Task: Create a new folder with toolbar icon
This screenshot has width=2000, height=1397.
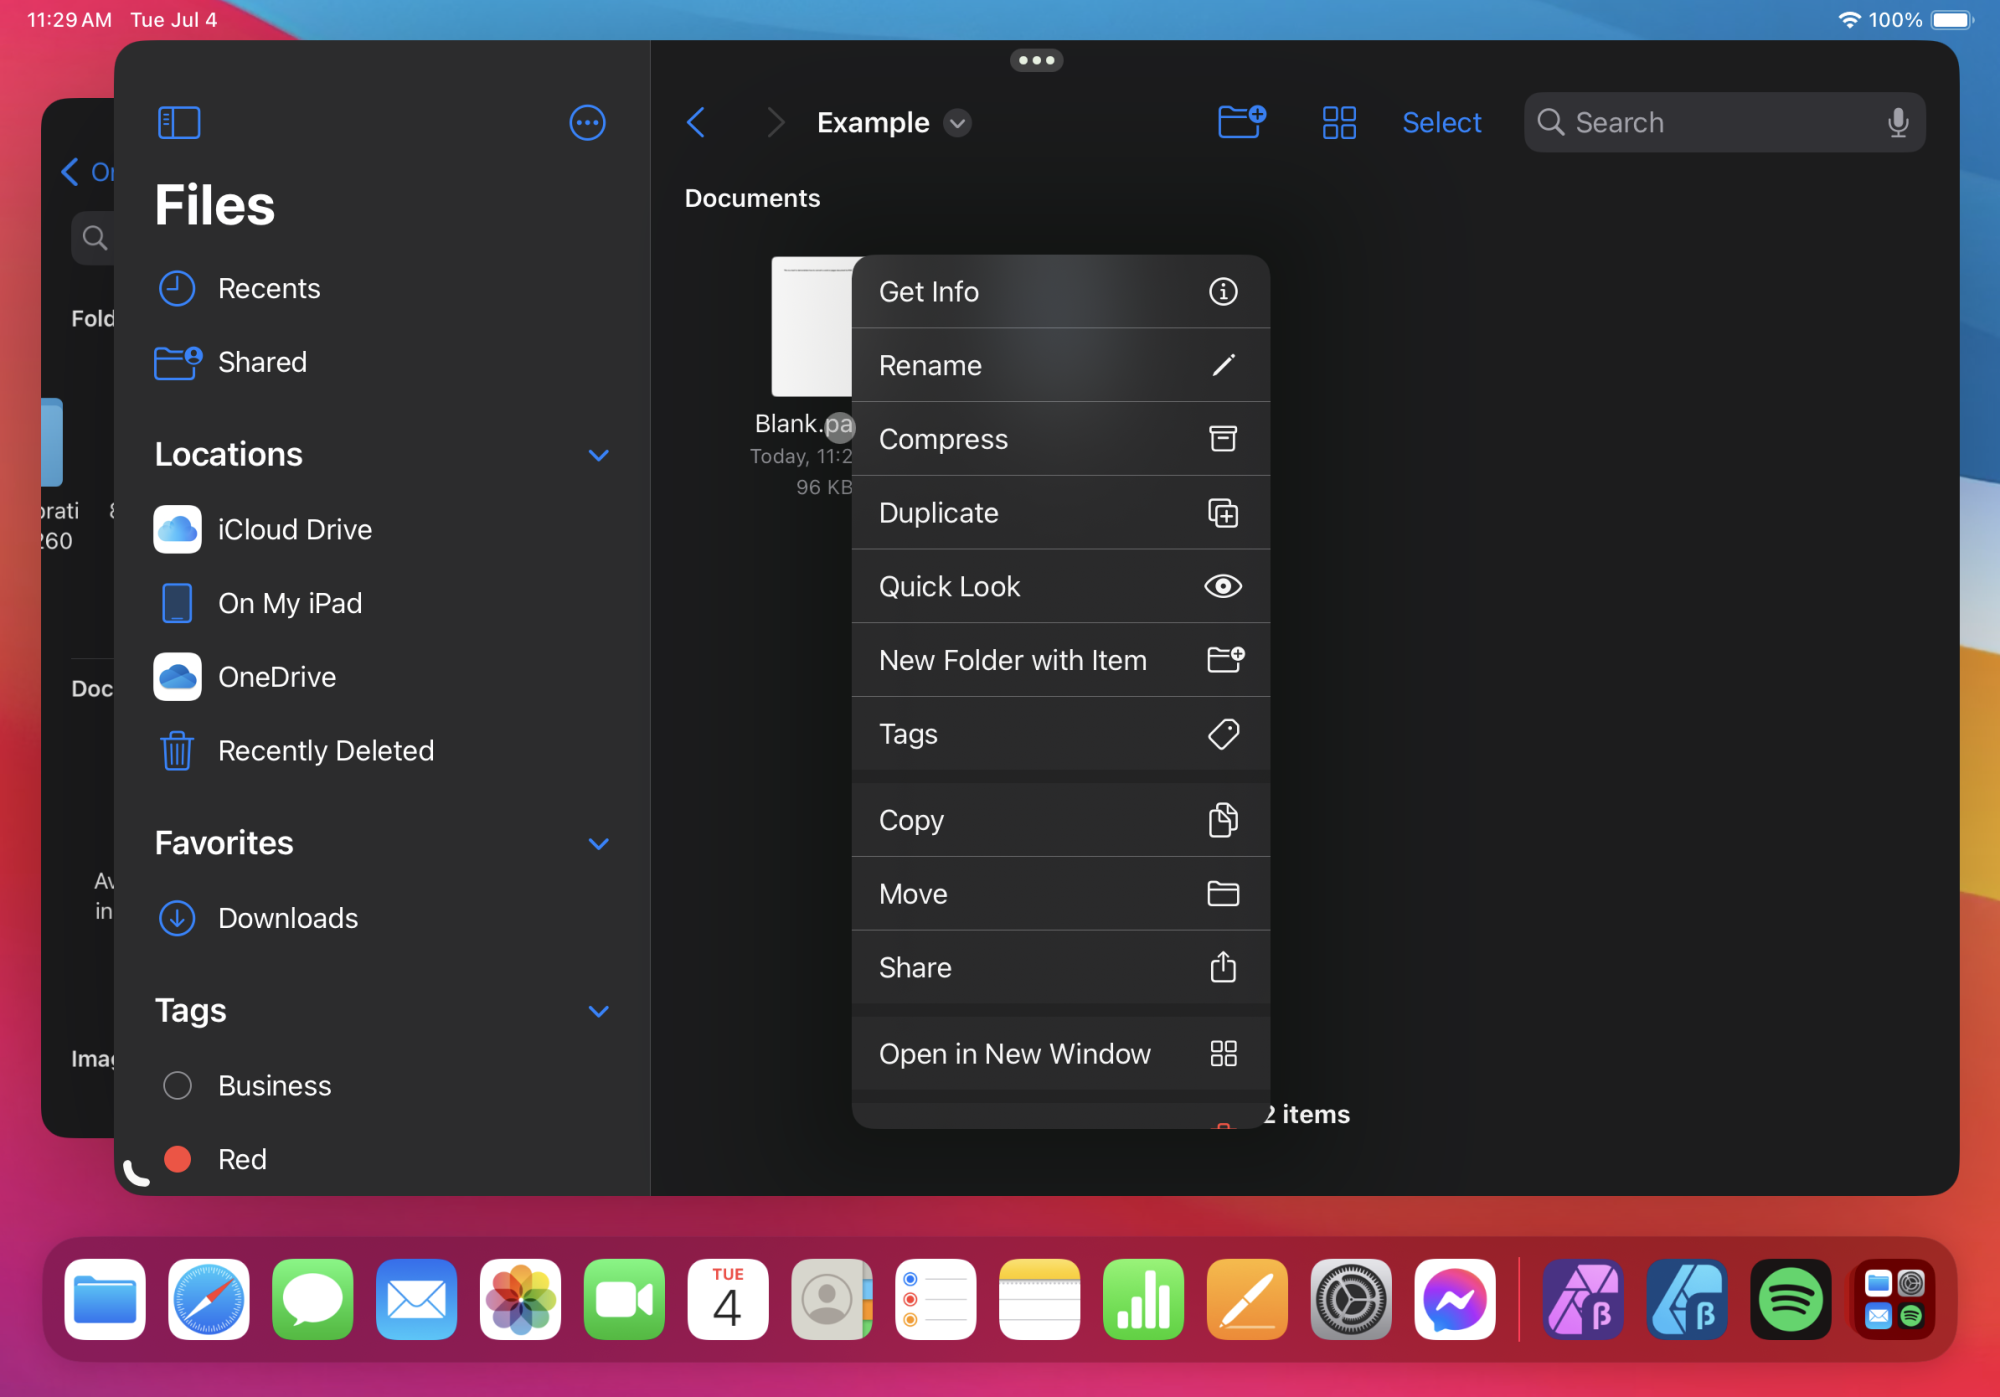Action: click(1241, 122)
